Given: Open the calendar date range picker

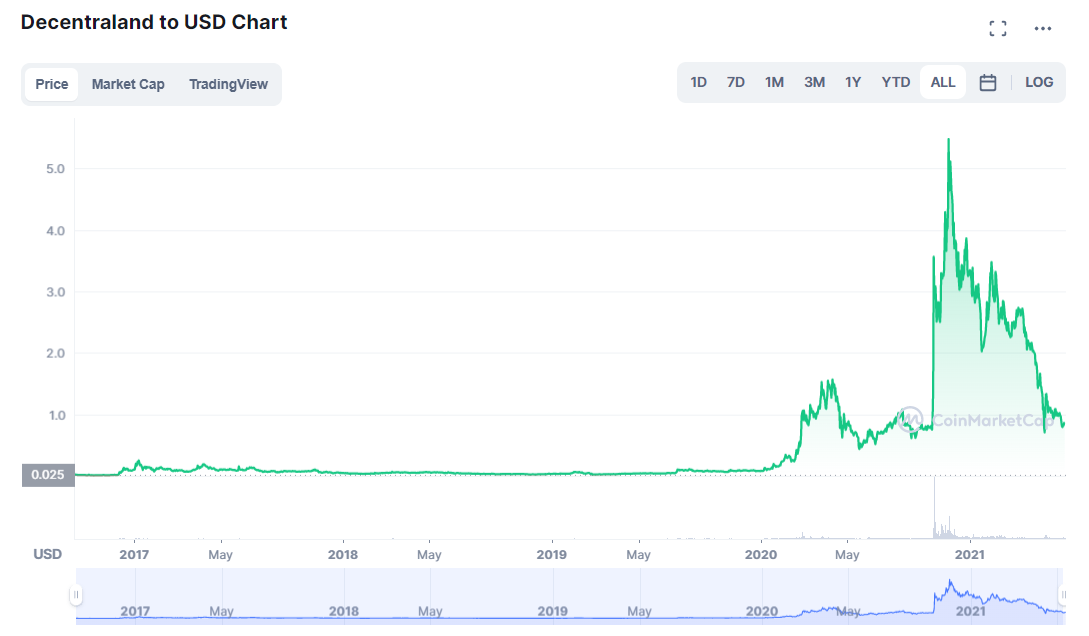Looking at the screenshot, I should click(x=988, y=83).
